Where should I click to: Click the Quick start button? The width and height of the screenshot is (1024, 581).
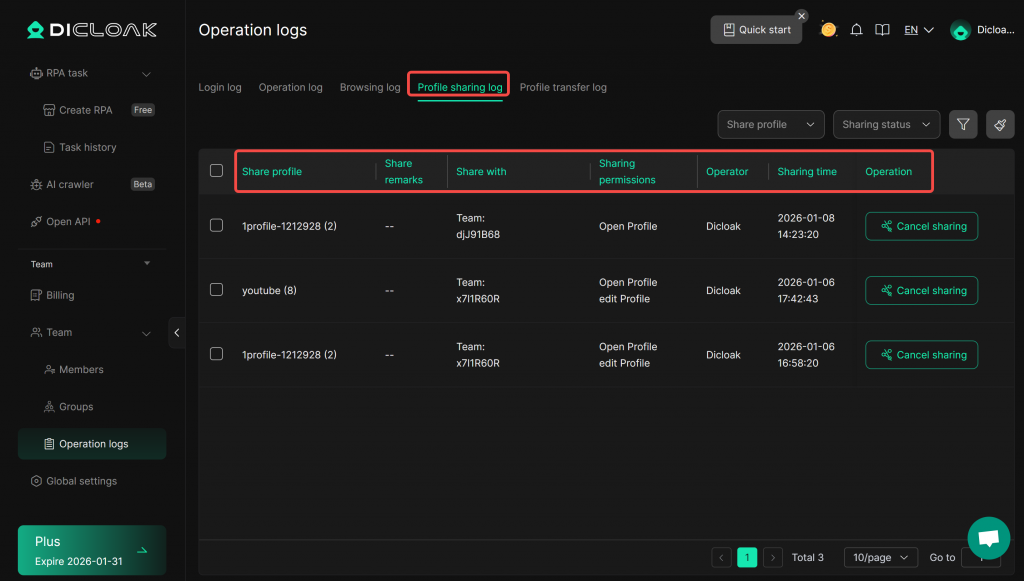click(756, 30)
